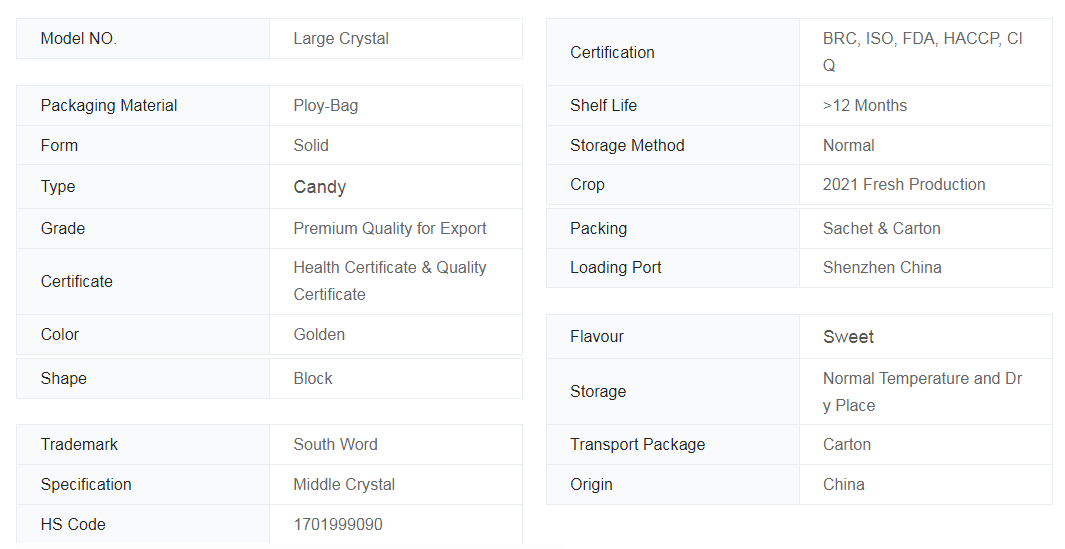Click the Golden color value

[319, 334]
